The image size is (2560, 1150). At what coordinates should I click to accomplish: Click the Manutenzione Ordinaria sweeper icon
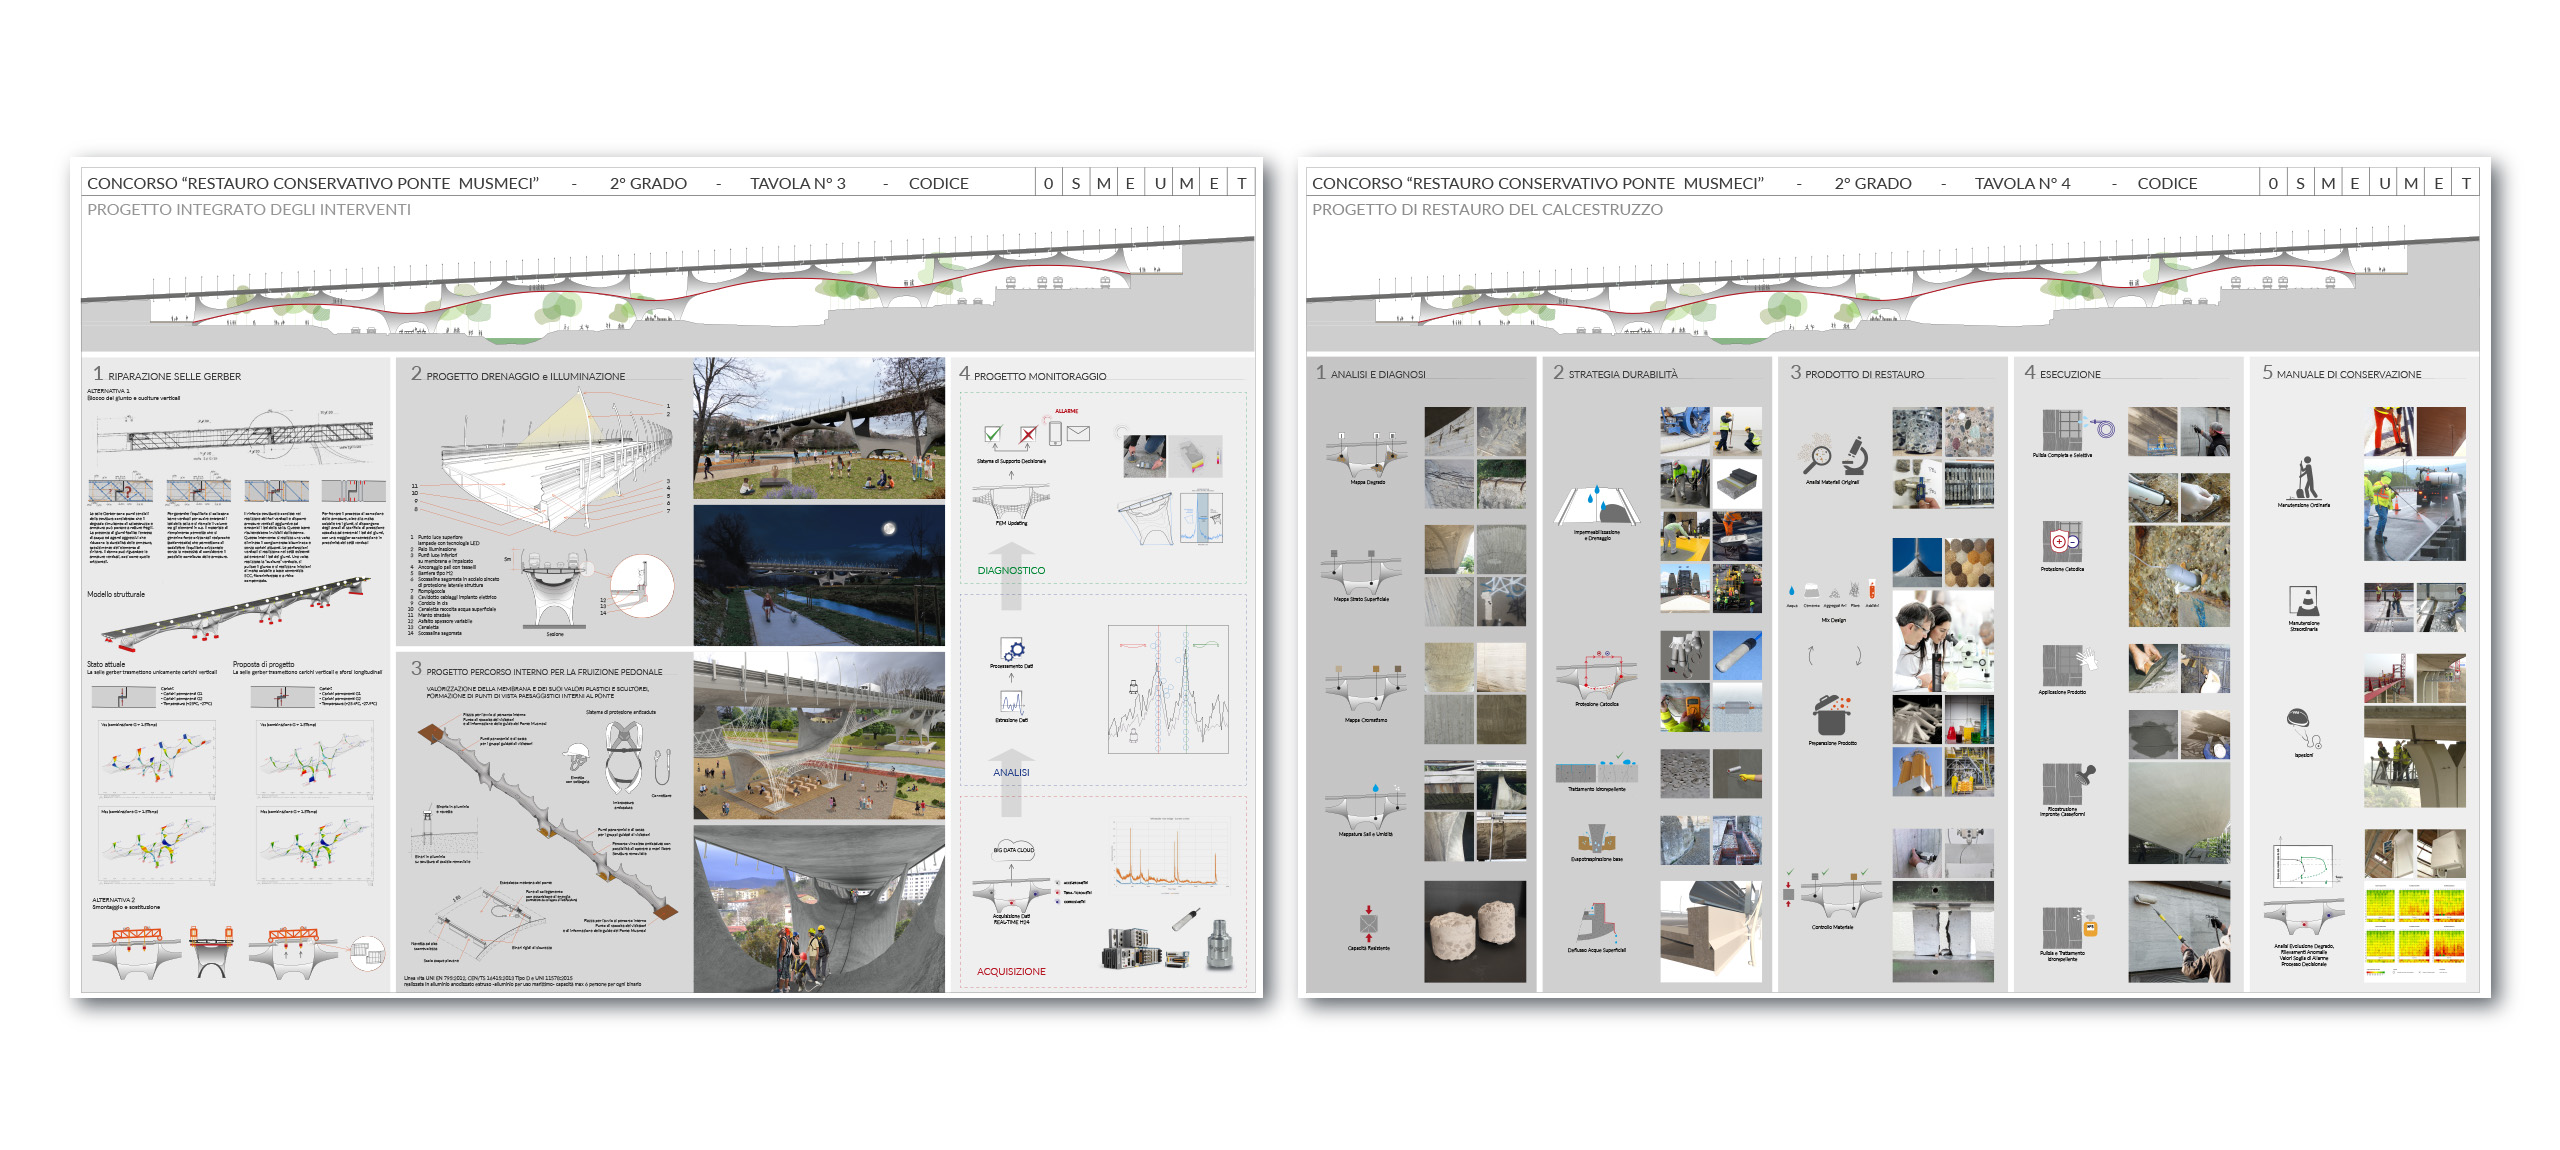(2305, 479)
